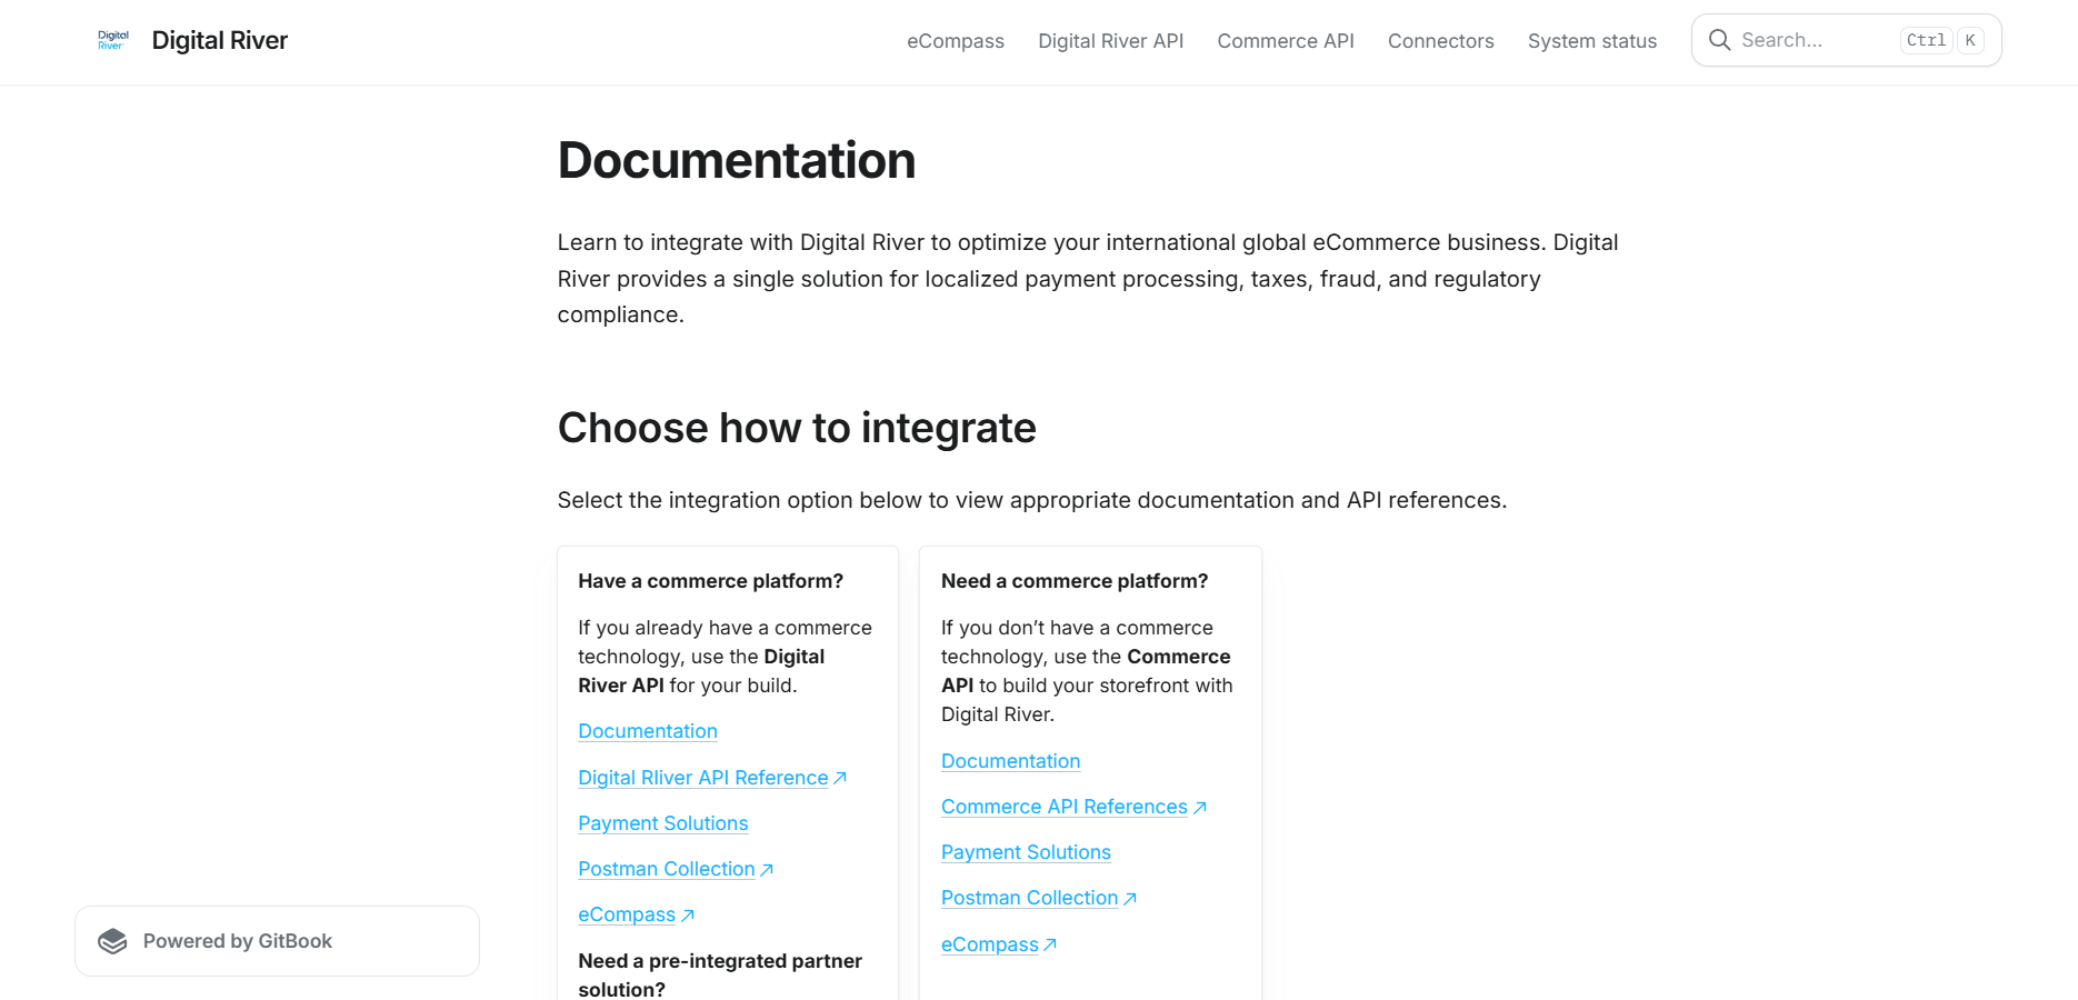Click the Learn to integrate intro paragraph
The image size is (2078, 1000).
[x=1088, y=279]
